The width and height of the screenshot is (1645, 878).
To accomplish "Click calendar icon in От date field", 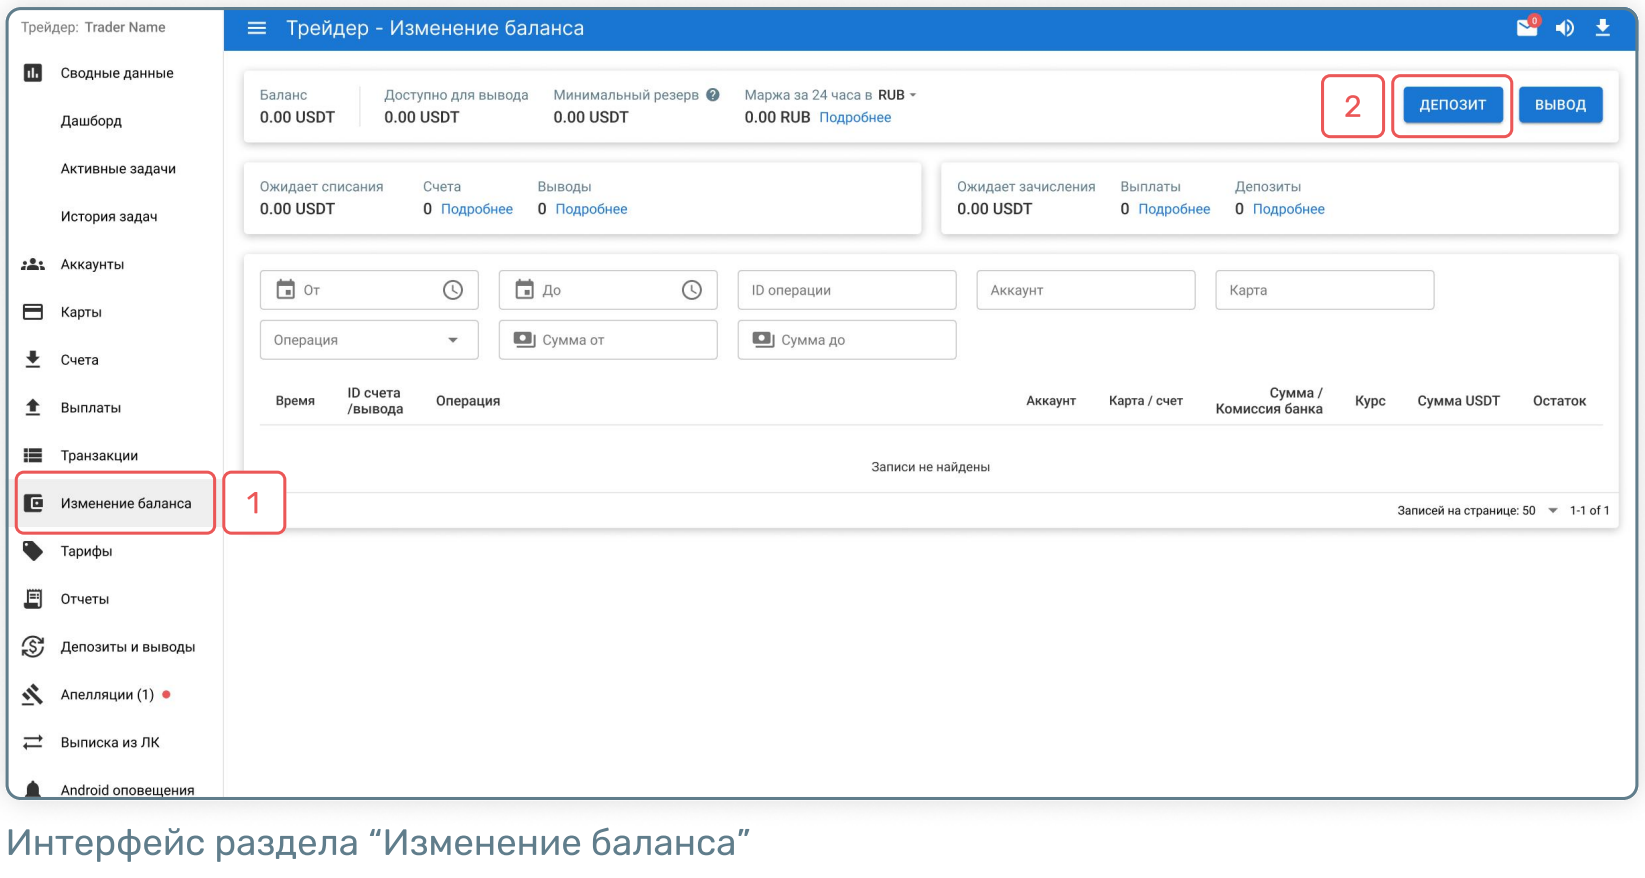I will click(286, 290).
